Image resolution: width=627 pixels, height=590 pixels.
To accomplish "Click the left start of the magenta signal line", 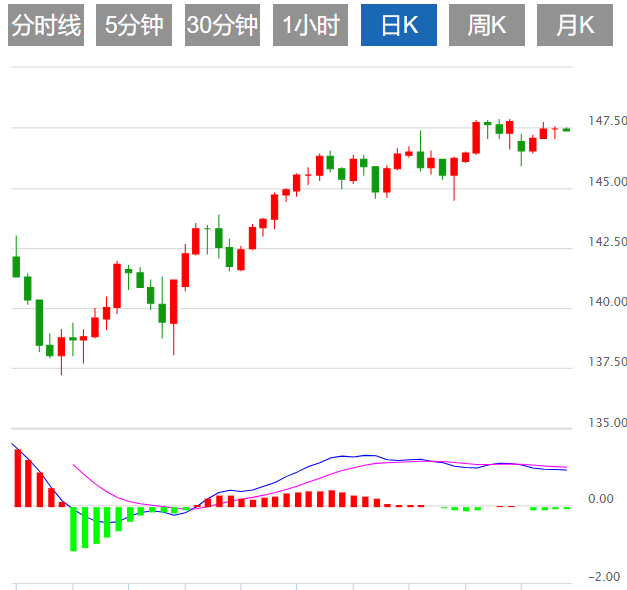I will pyautogui.click(x=74, y=465).
